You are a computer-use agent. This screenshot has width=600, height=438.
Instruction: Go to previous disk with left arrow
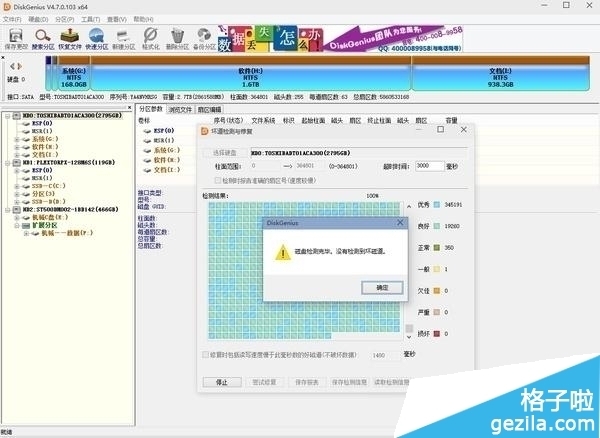tap(12, 66)
